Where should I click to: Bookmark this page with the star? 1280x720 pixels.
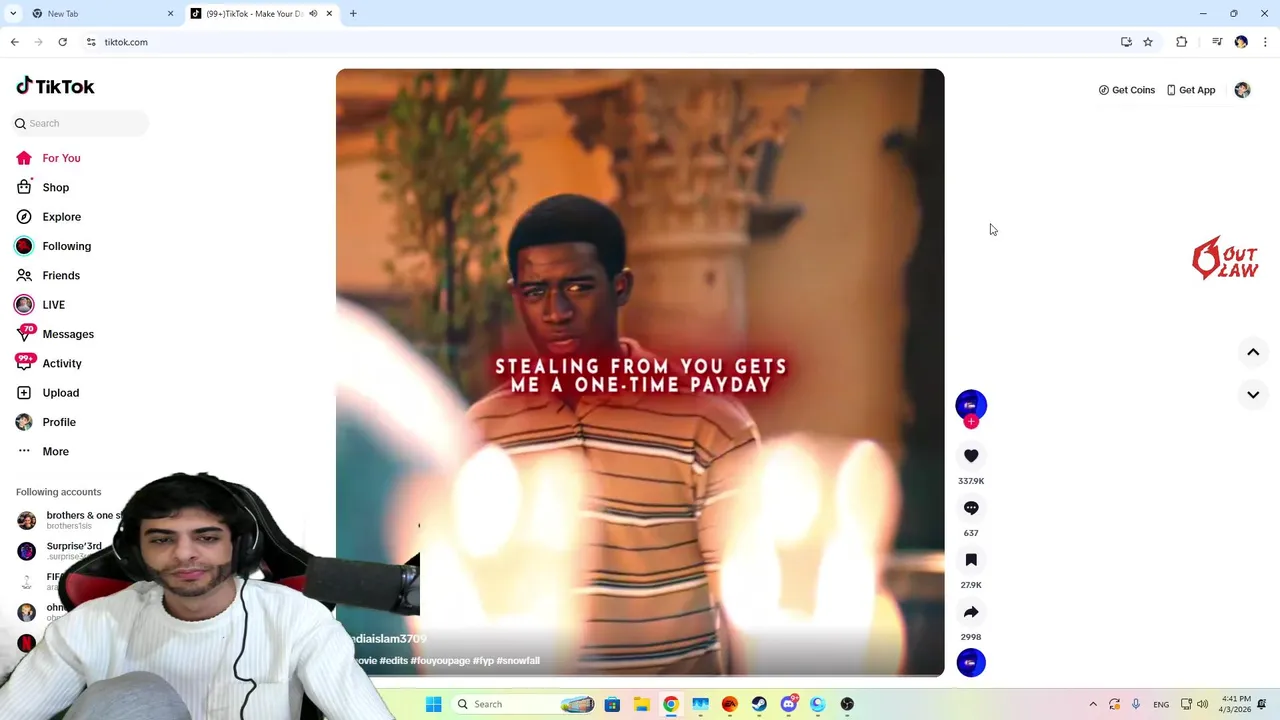1148,42
